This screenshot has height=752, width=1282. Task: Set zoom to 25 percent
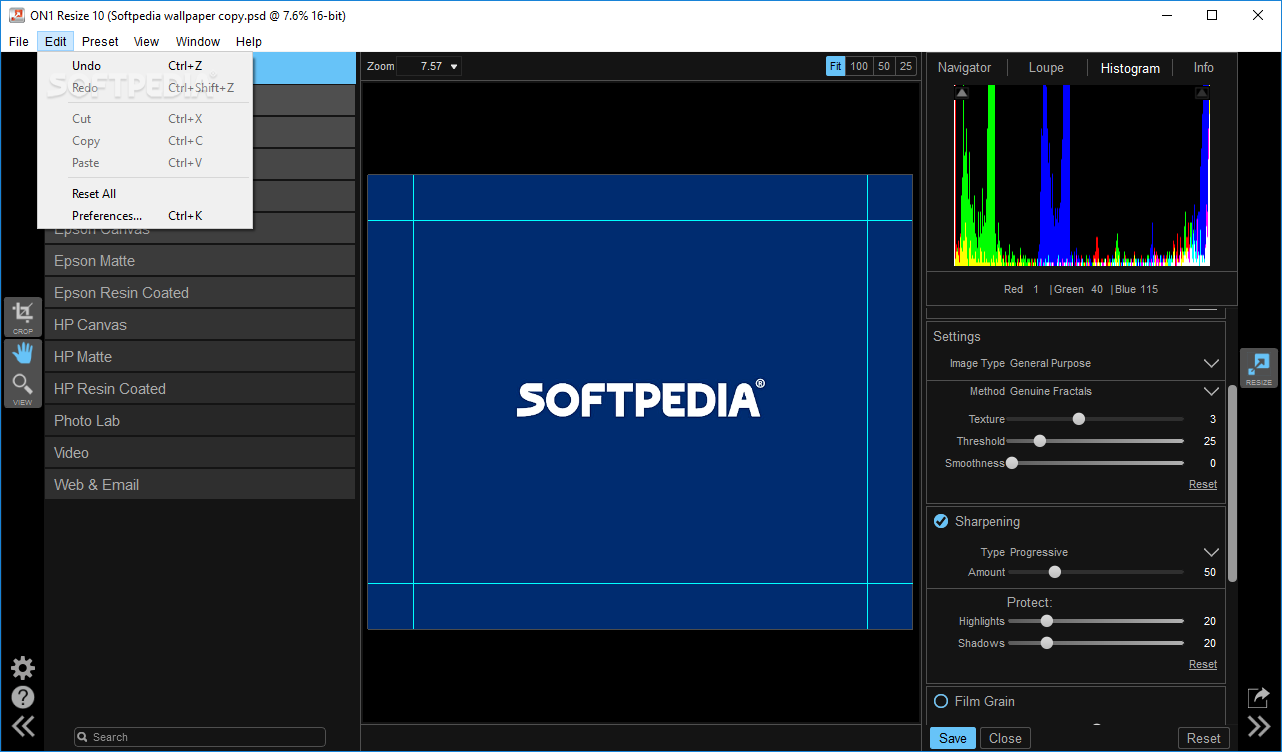(906, 66)
